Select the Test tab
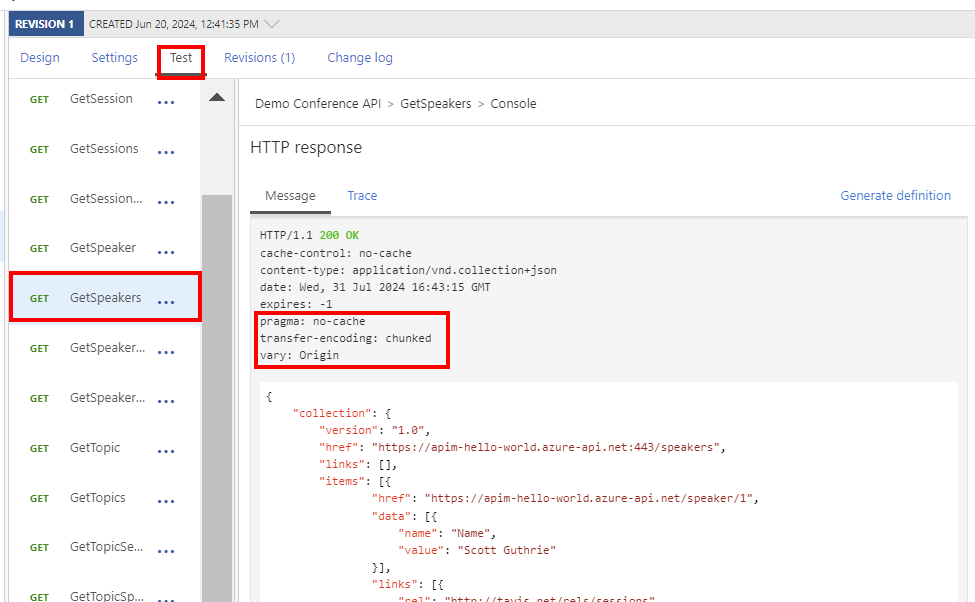This screenshot has height=602, width=975. [181, 58]
